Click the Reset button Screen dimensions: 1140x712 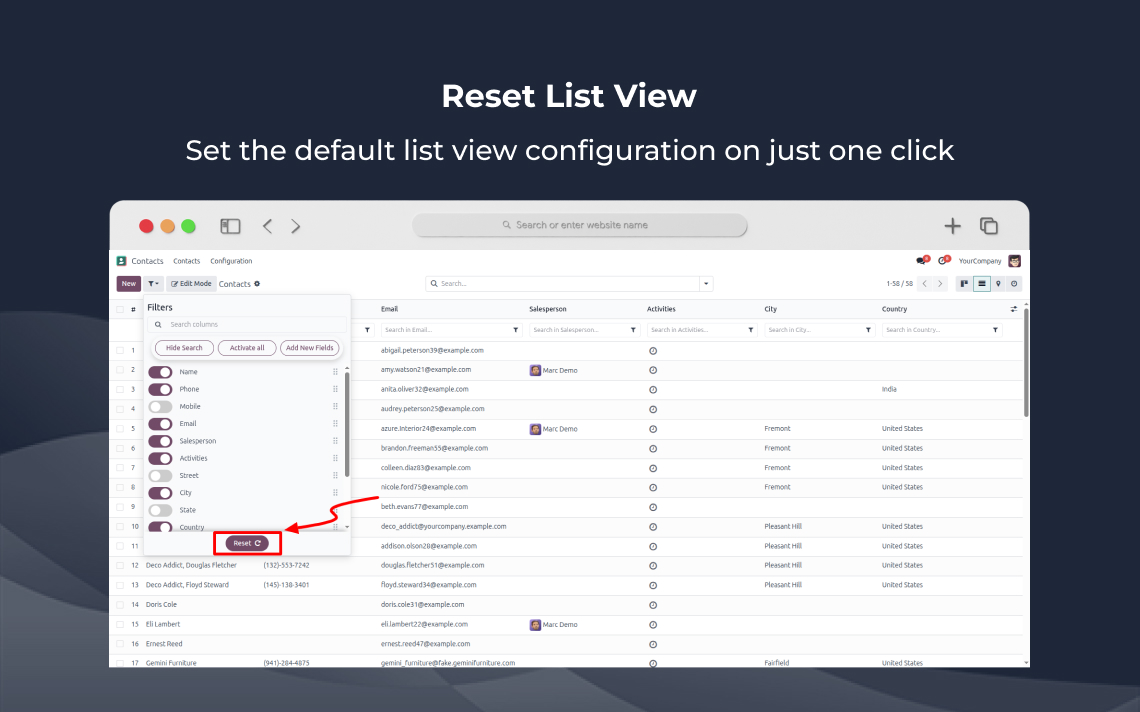247,543
